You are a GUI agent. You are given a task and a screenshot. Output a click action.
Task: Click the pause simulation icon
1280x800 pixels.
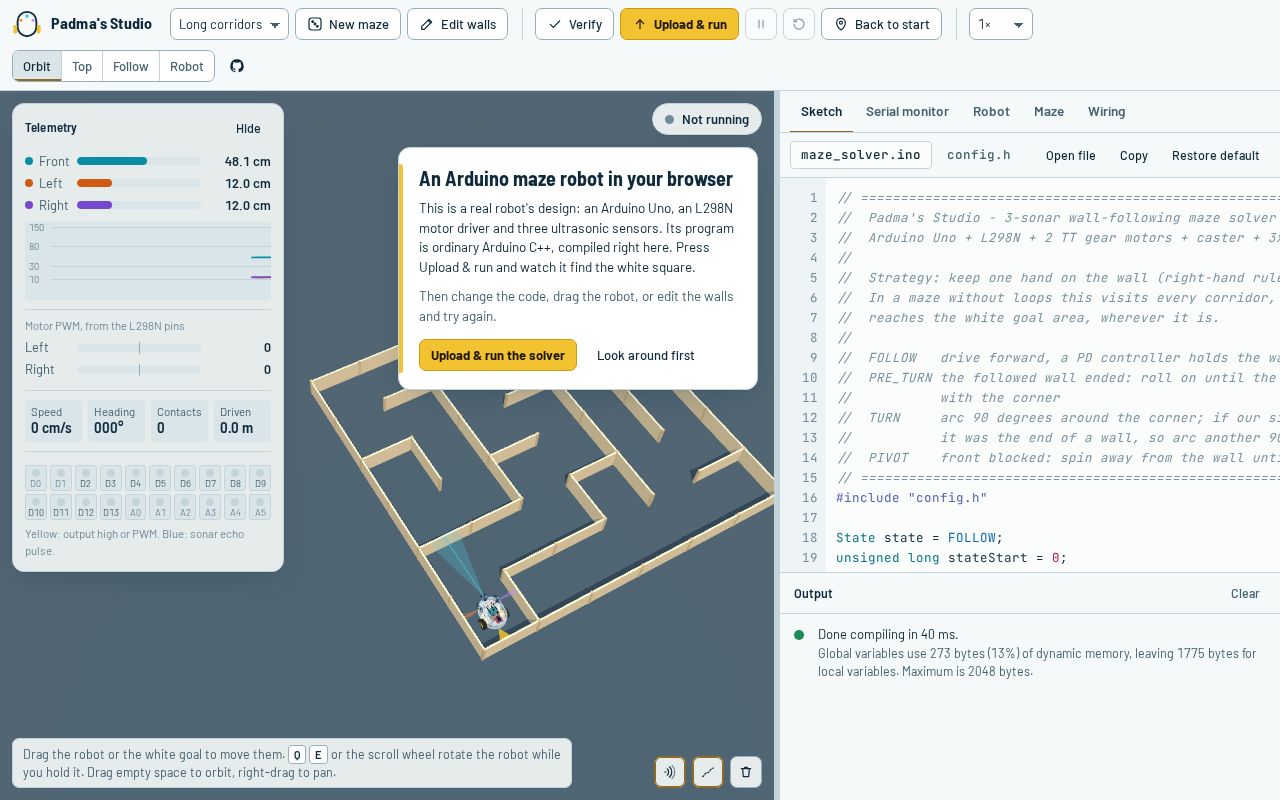coord(761,24)
